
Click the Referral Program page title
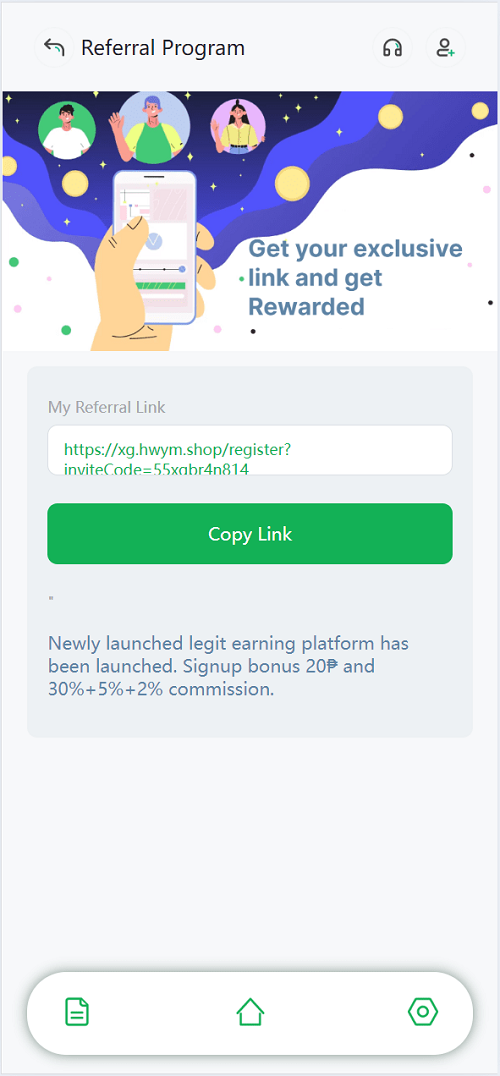[163, 48]
